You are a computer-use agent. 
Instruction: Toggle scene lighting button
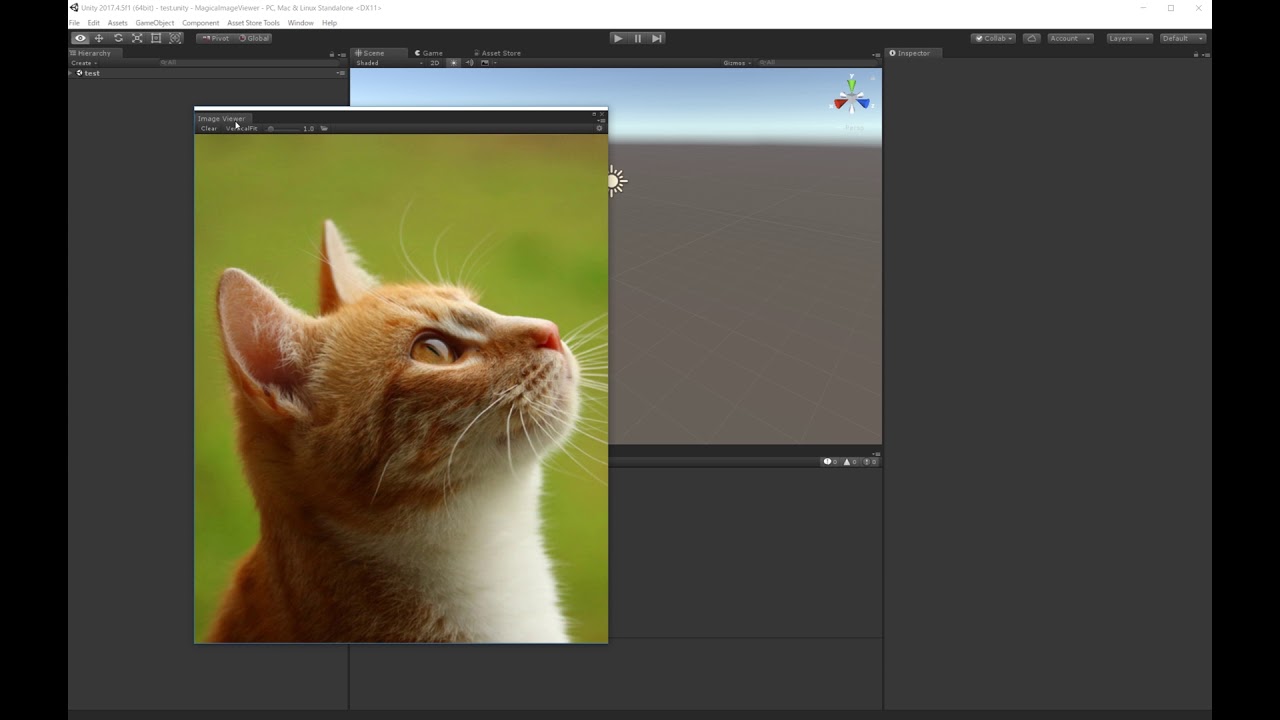pyautogui.click(x=453, y=63)
